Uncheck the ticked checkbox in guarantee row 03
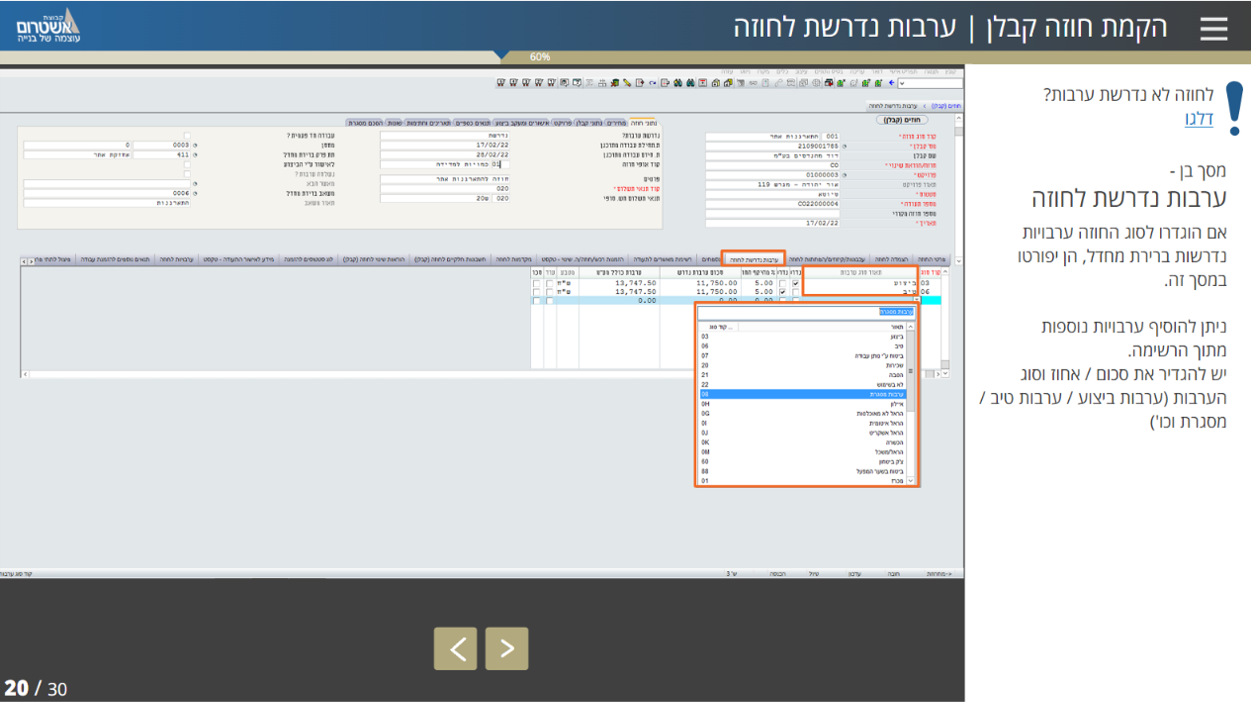This screenshot has height=702, width=1251. tap(796, 283)
